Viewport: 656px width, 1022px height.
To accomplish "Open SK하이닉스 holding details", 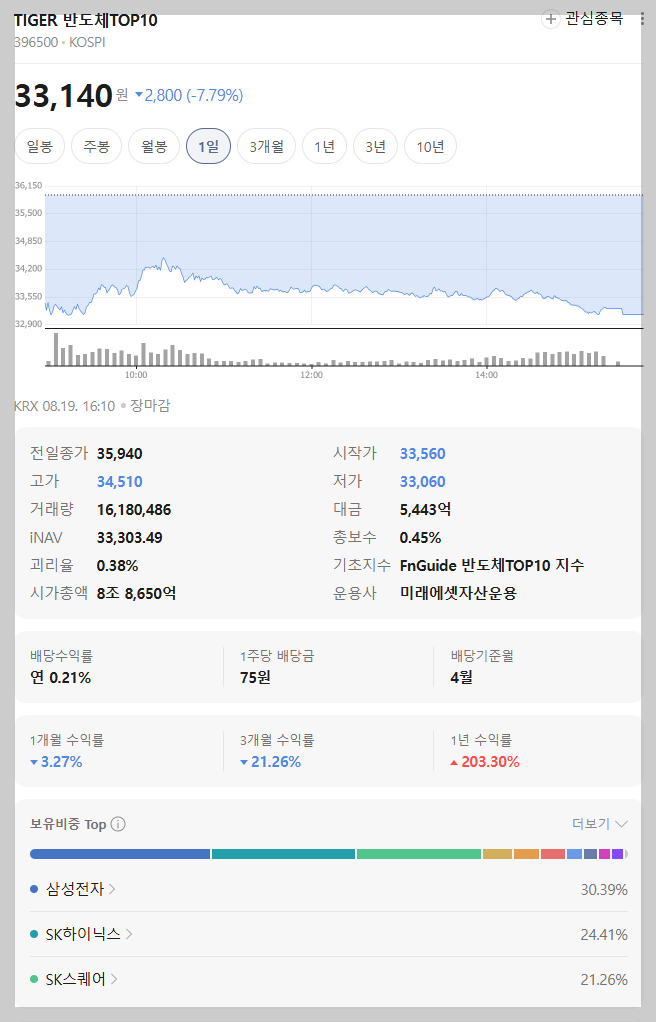I will click(89, 934).
